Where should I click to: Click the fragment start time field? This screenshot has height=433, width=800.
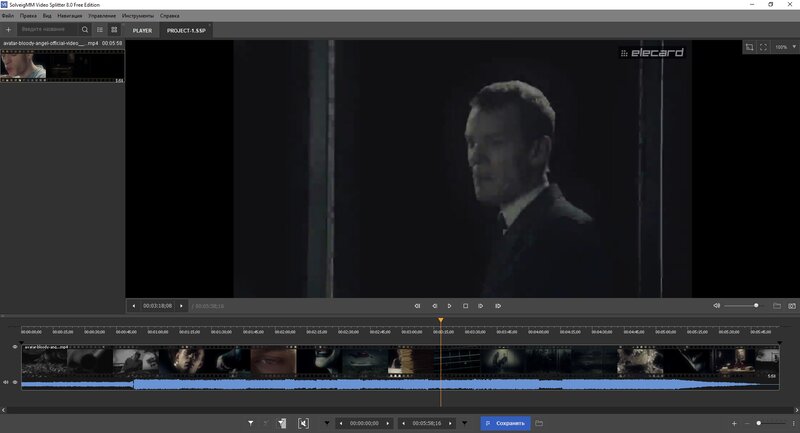point(364,423)
